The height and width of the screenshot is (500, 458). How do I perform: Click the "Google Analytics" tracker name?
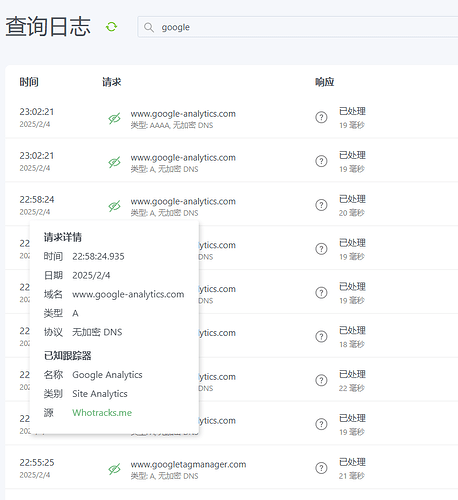[x=107, y=375]
